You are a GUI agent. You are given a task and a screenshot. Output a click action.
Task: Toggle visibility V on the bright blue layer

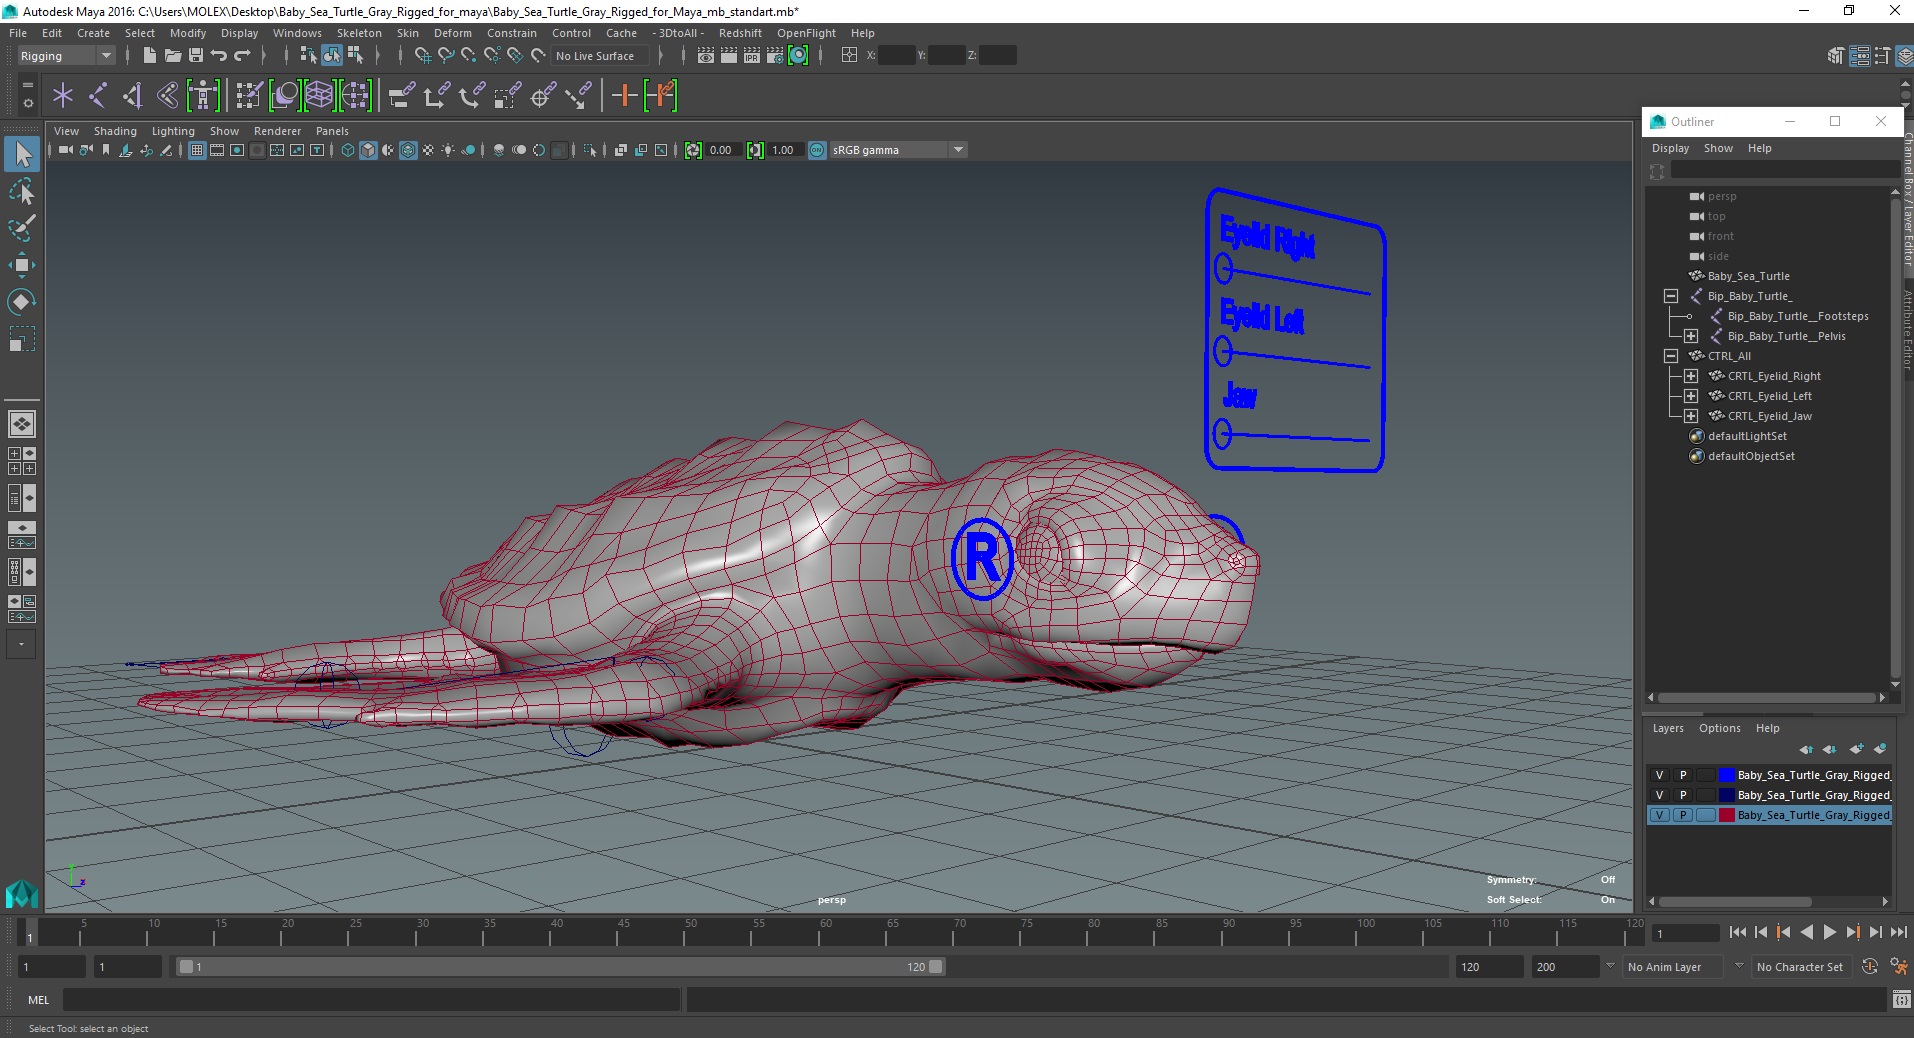coord(1660,775)
